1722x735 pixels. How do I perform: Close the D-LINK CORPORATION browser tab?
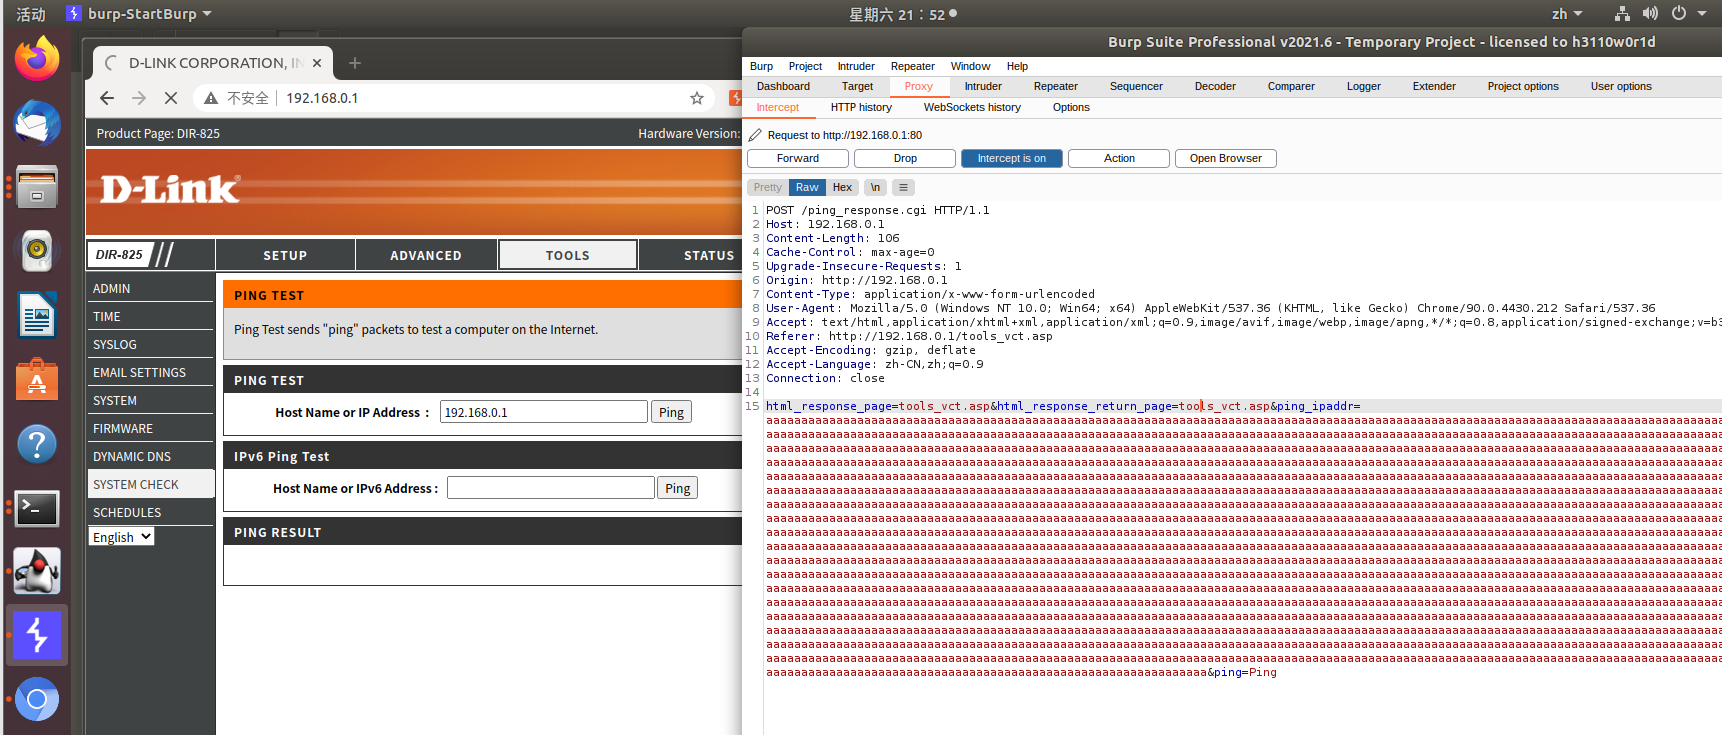pos(317,63)
